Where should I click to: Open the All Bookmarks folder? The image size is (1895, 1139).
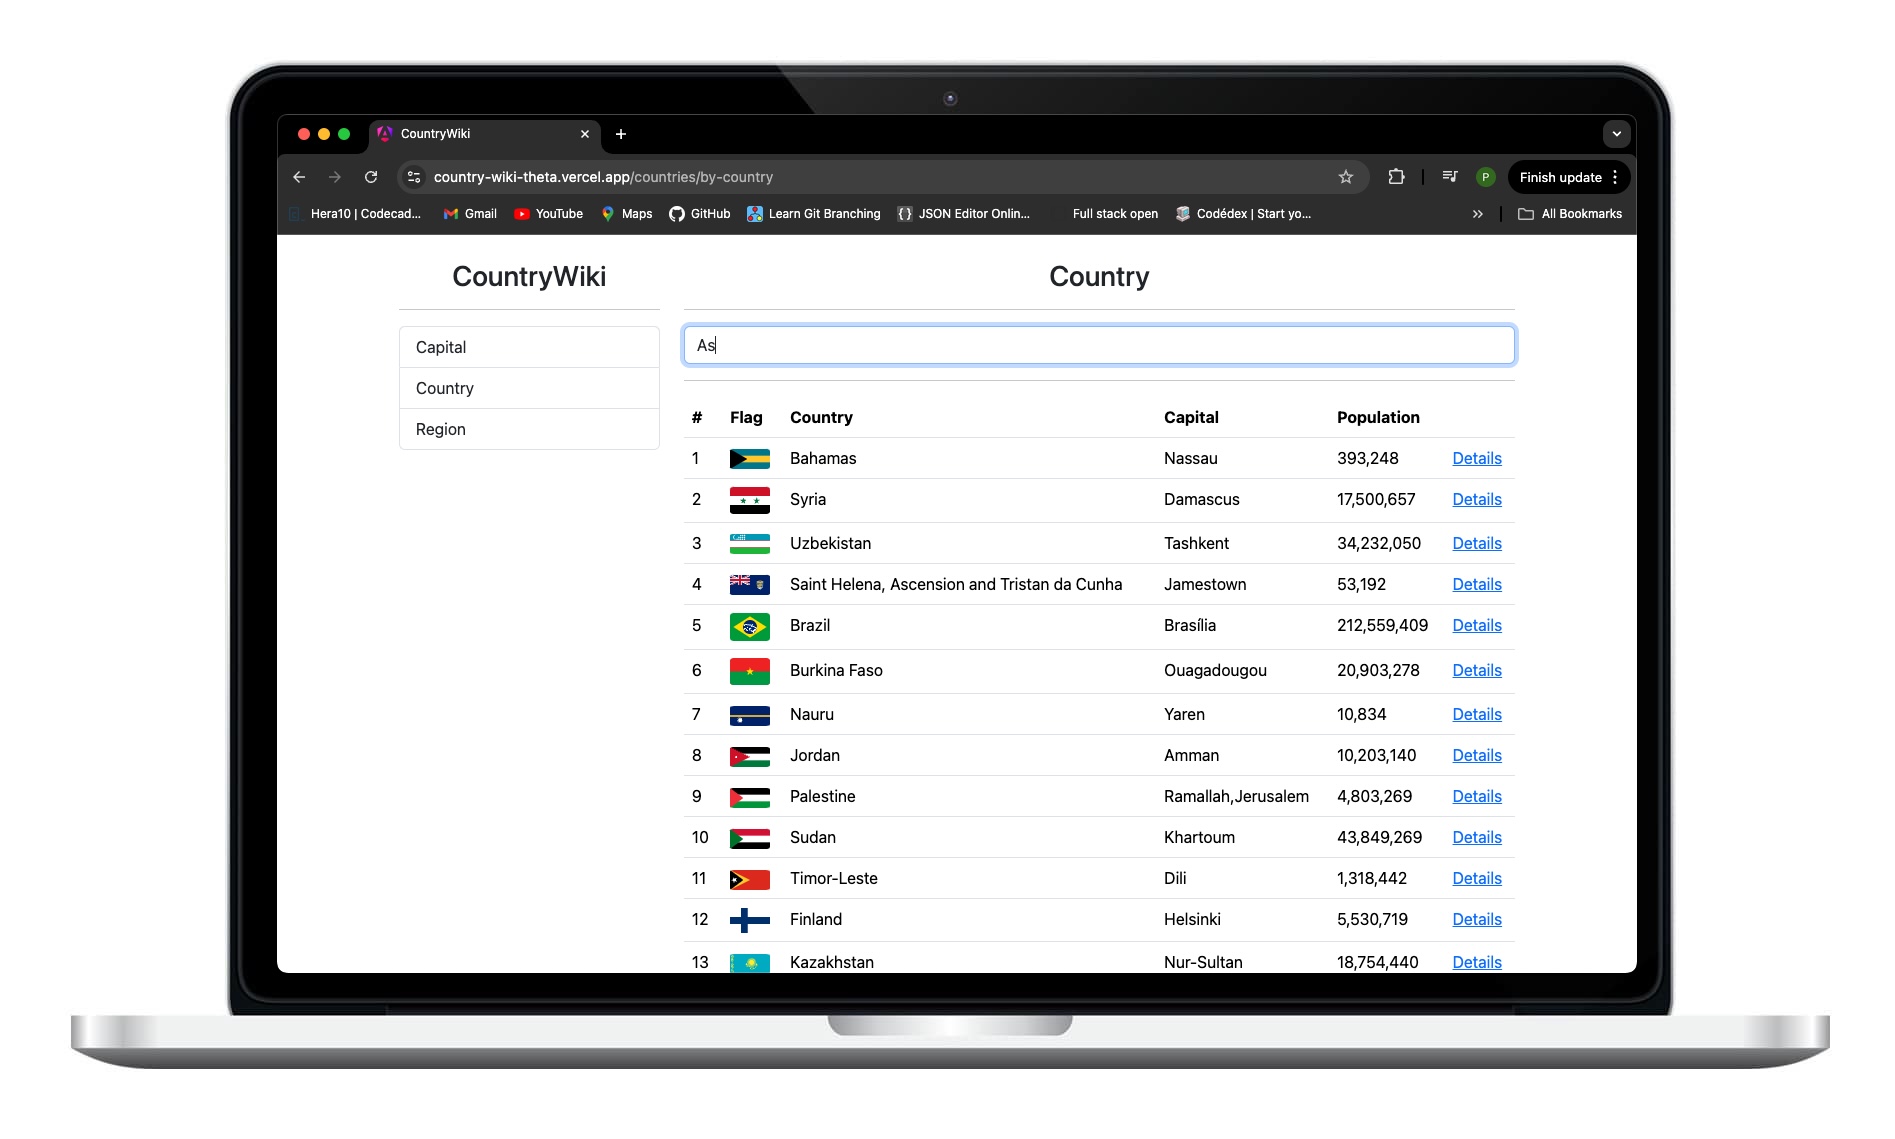[x=1570, y=214]
